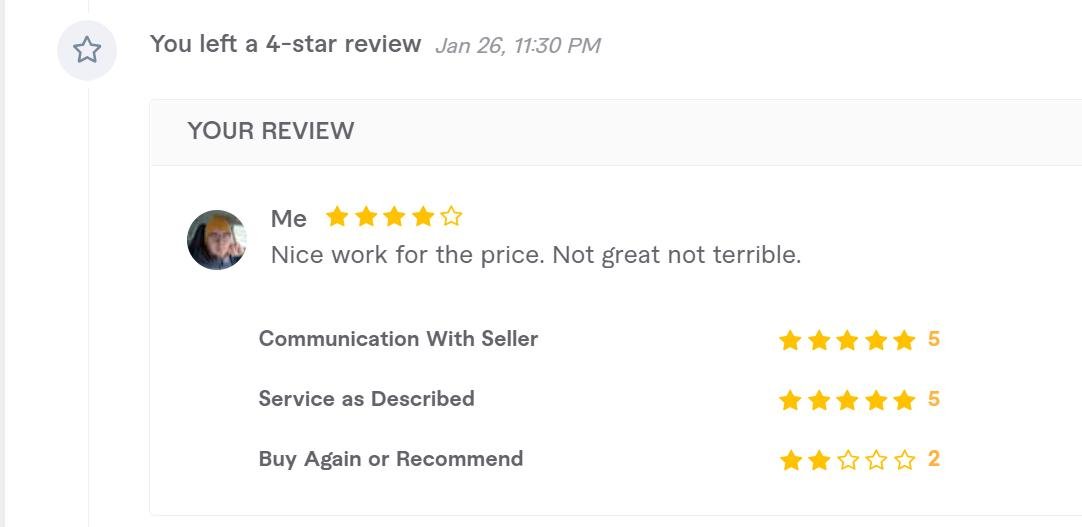This screenshot has width=1082, height=527.
Task: Click the first star of the overall rating
Action: (x=337, y=216)
